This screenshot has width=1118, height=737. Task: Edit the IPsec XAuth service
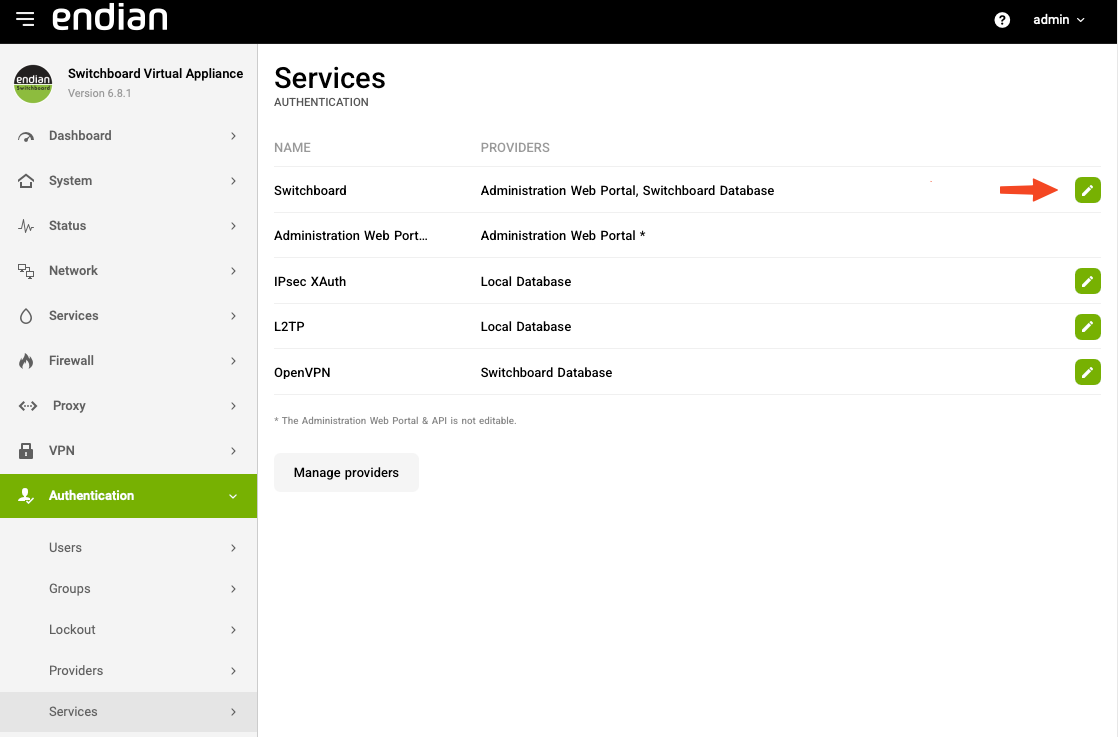(x=1087, y=282)
